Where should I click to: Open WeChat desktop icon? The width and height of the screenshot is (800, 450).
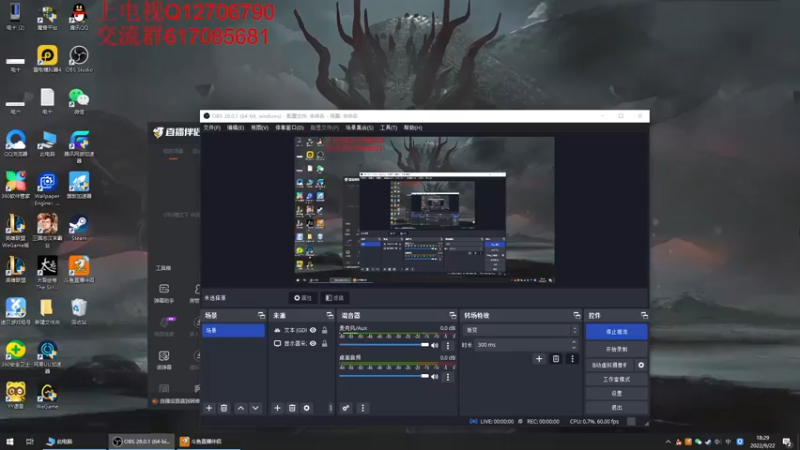pos(79,101)
